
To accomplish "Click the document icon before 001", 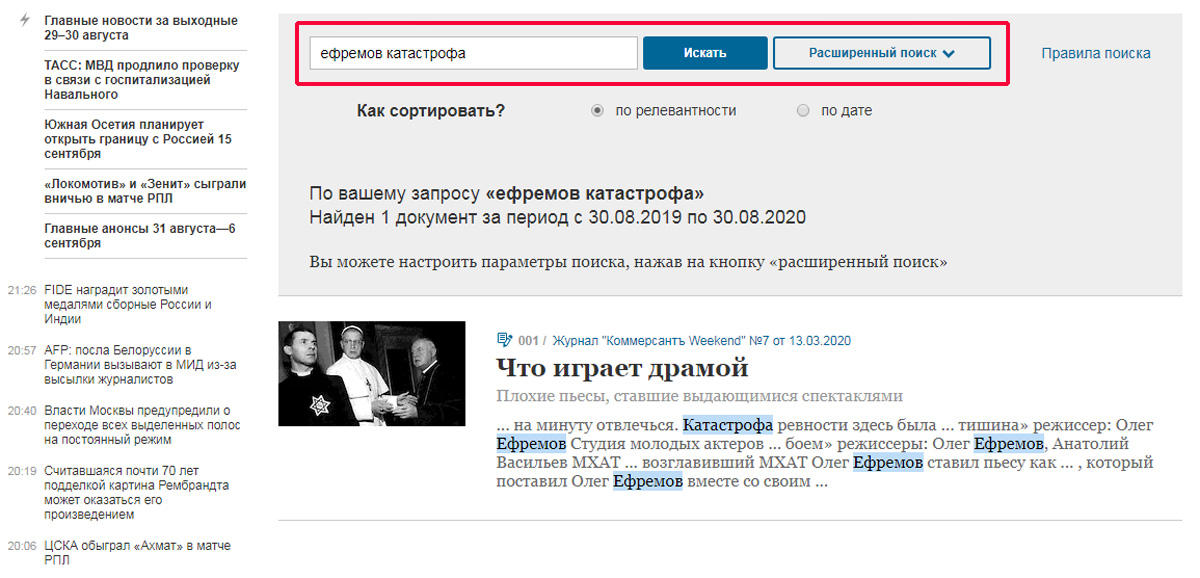I will click(504, 341).
